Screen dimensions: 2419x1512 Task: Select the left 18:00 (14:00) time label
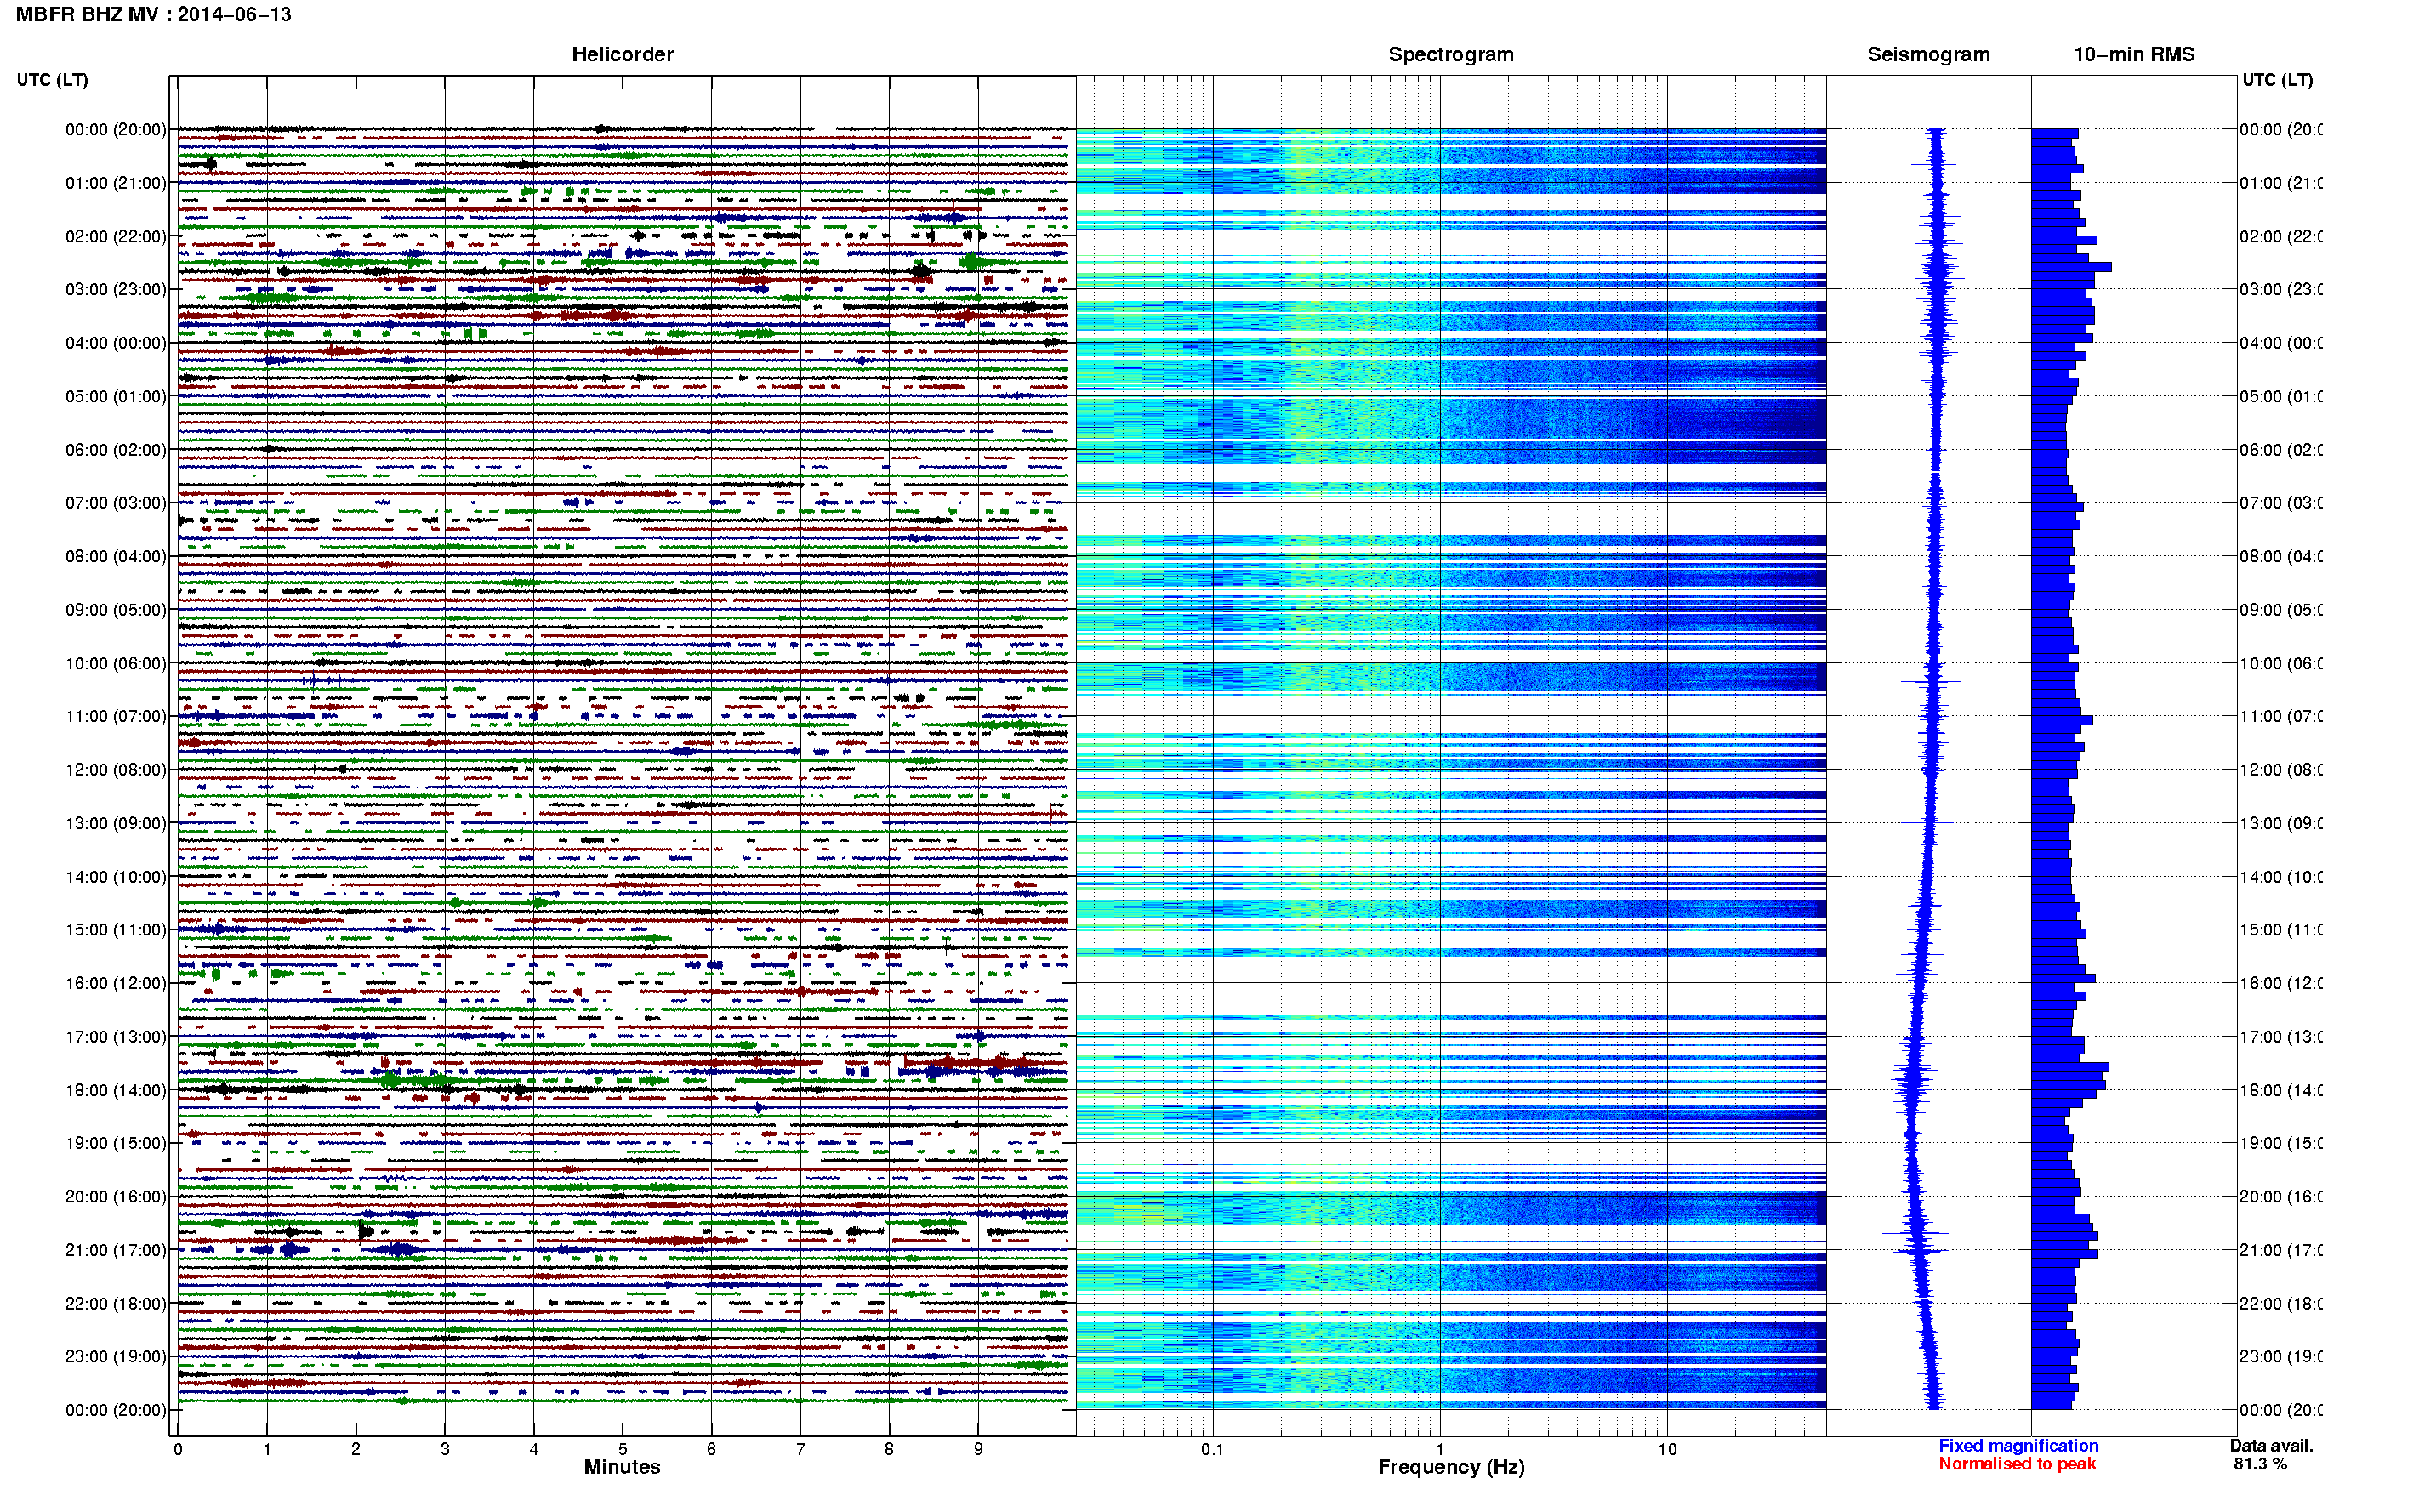(x=116, y=1090)
